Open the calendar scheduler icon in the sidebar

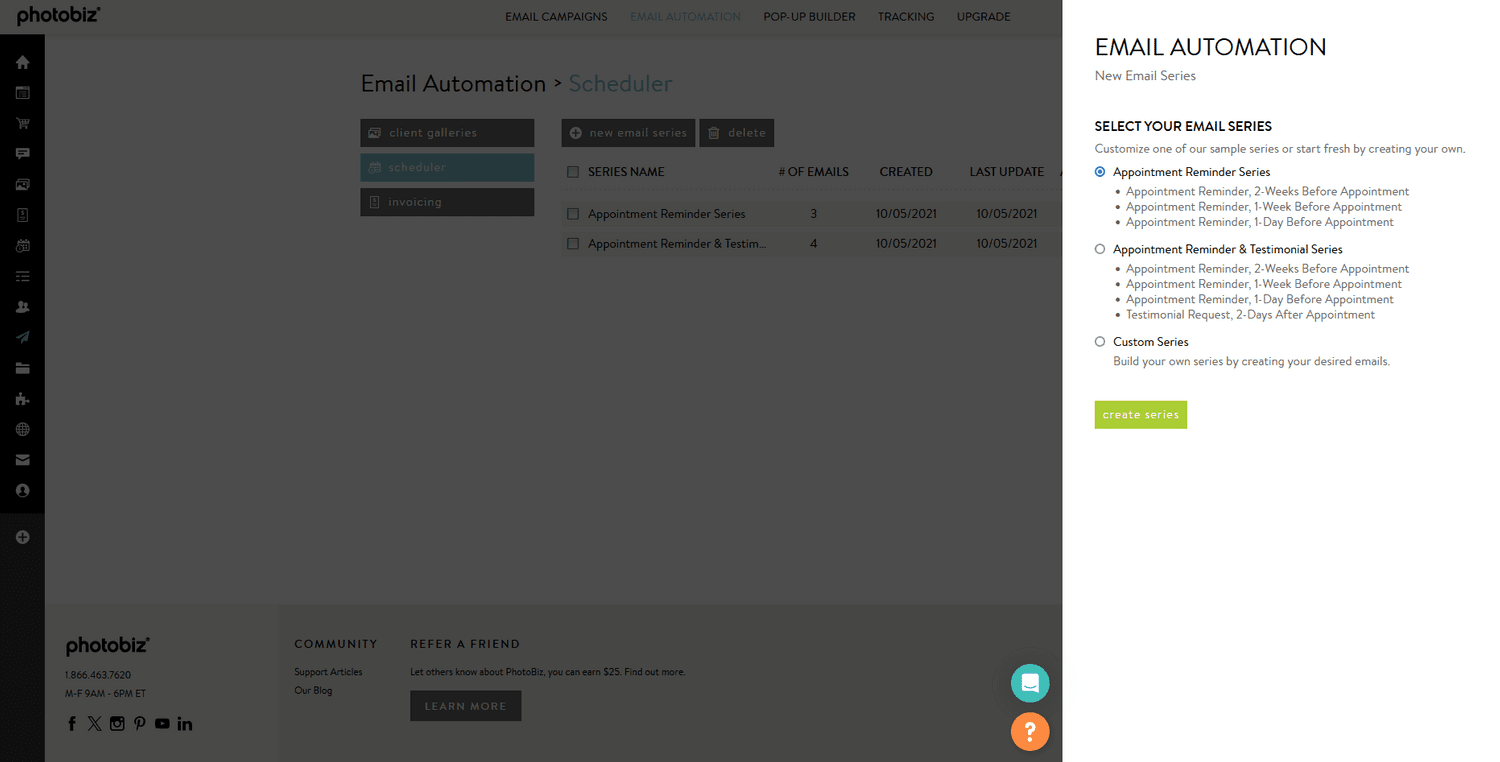[x=22, y=245]
